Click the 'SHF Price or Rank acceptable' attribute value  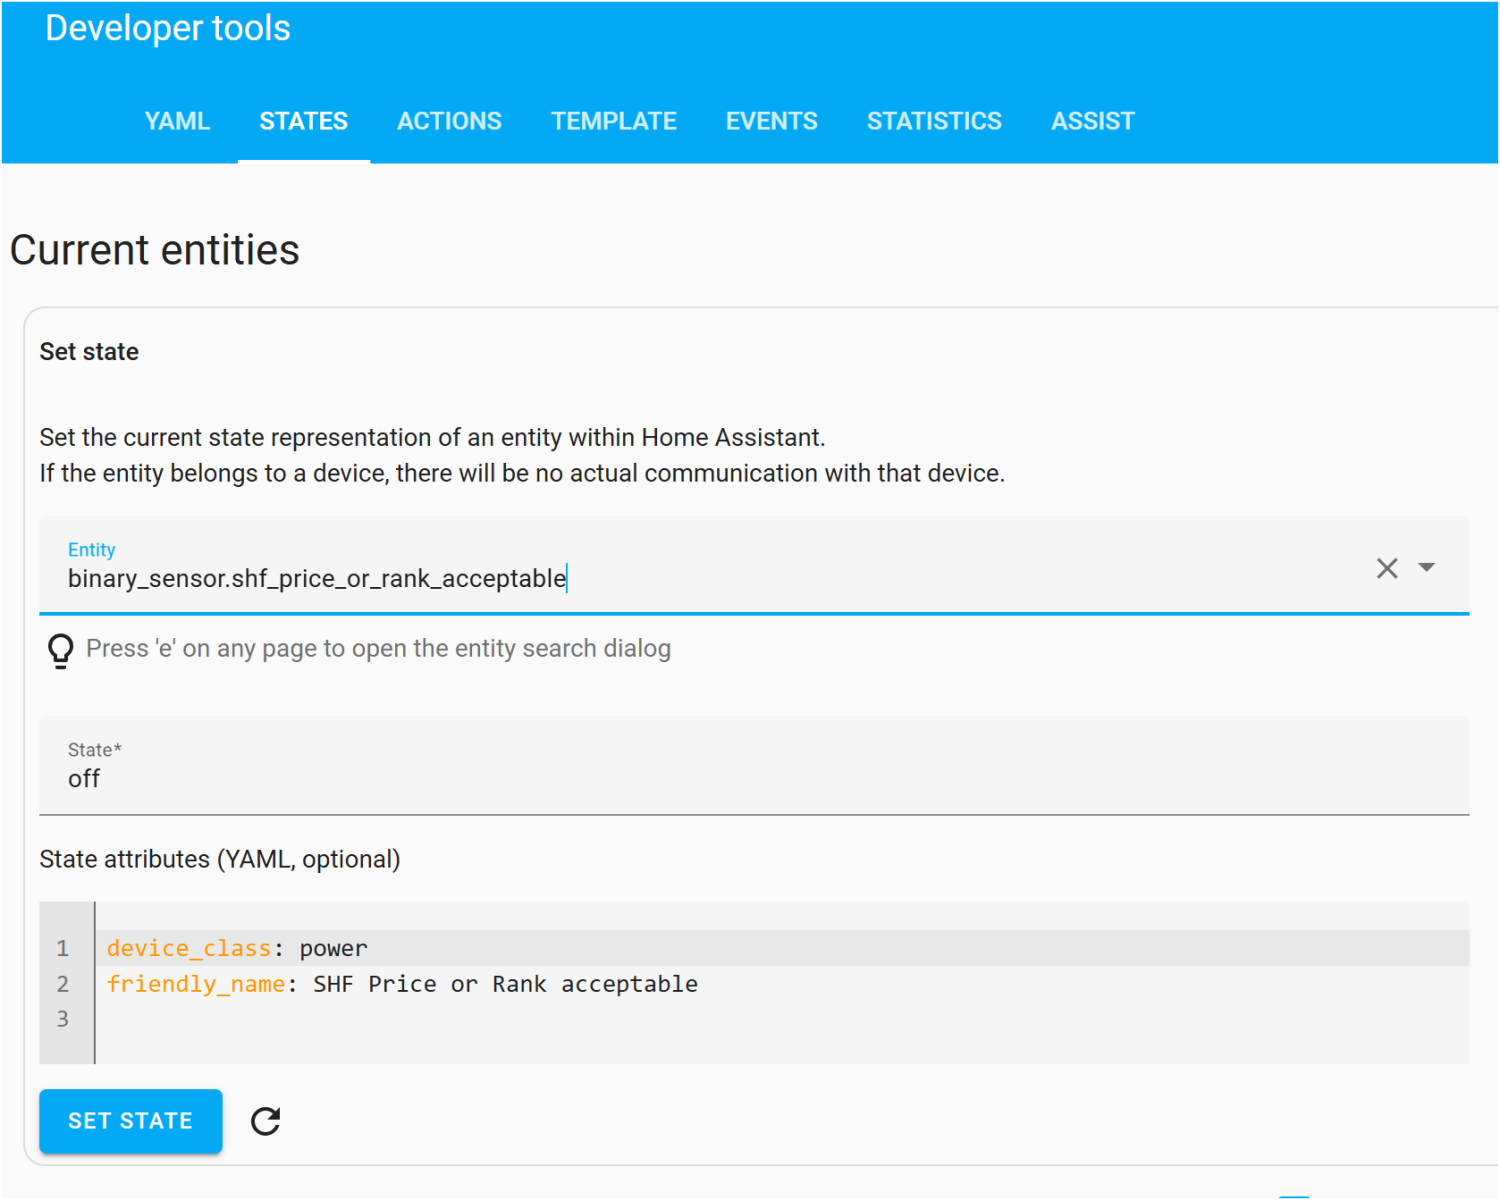[x=505, y=984]
